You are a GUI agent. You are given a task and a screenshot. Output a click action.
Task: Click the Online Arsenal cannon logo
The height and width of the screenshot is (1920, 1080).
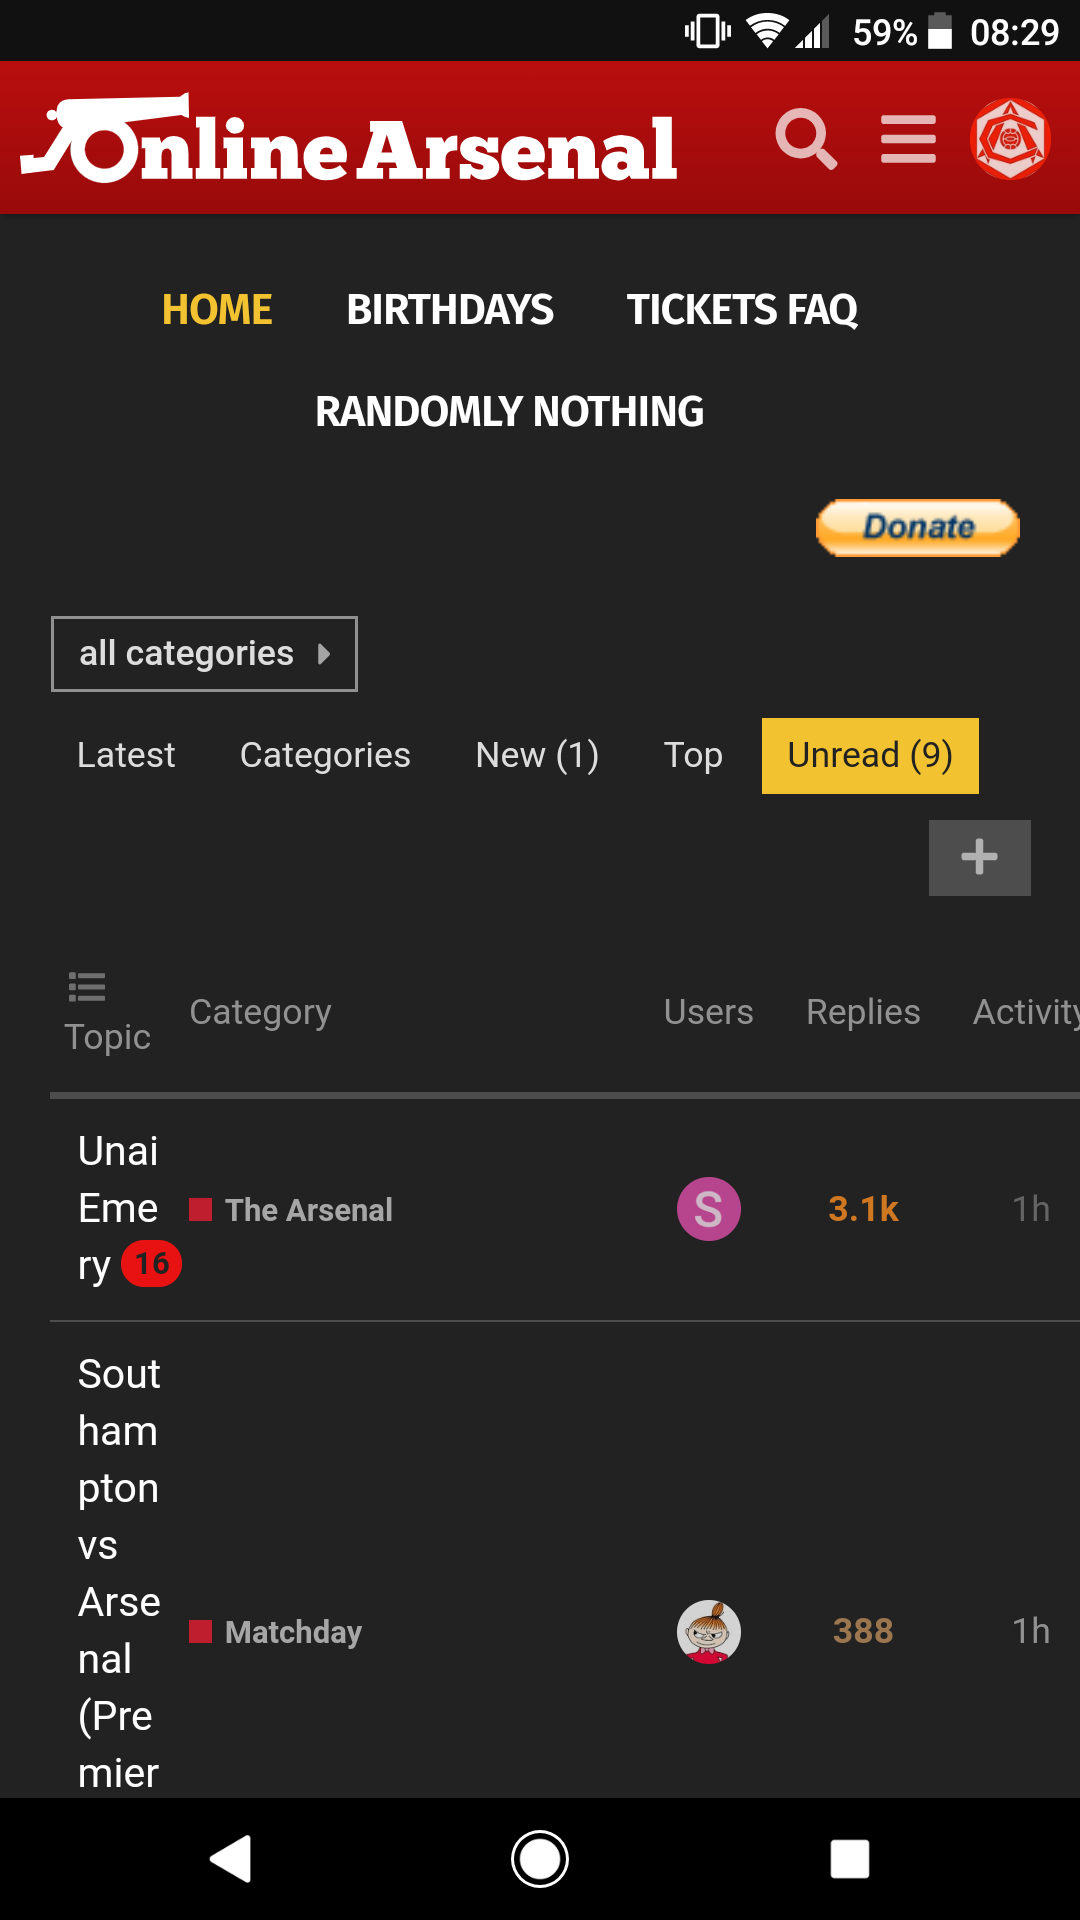point(349,140)
